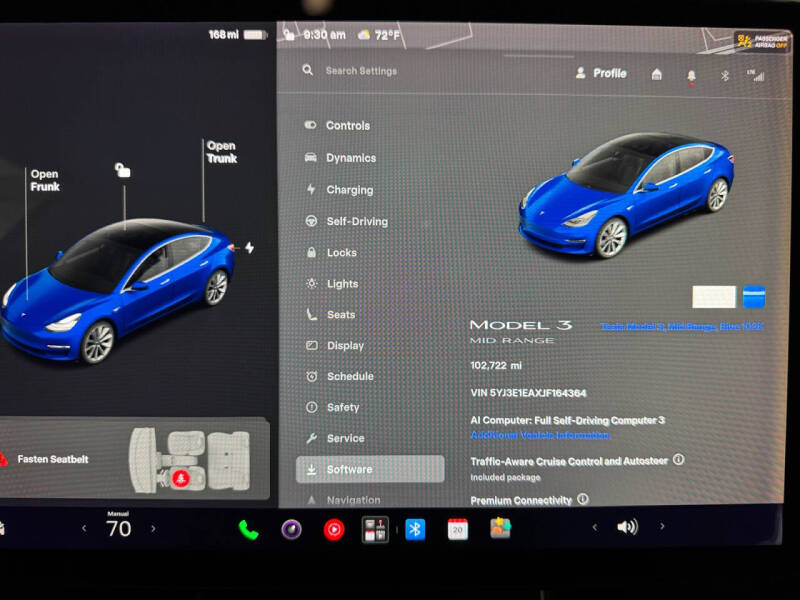Open Navigation settings

point(343,500)
